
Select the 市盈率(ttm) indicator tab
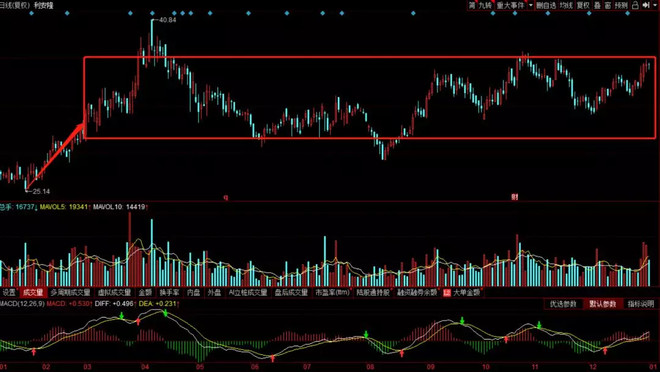333,292
